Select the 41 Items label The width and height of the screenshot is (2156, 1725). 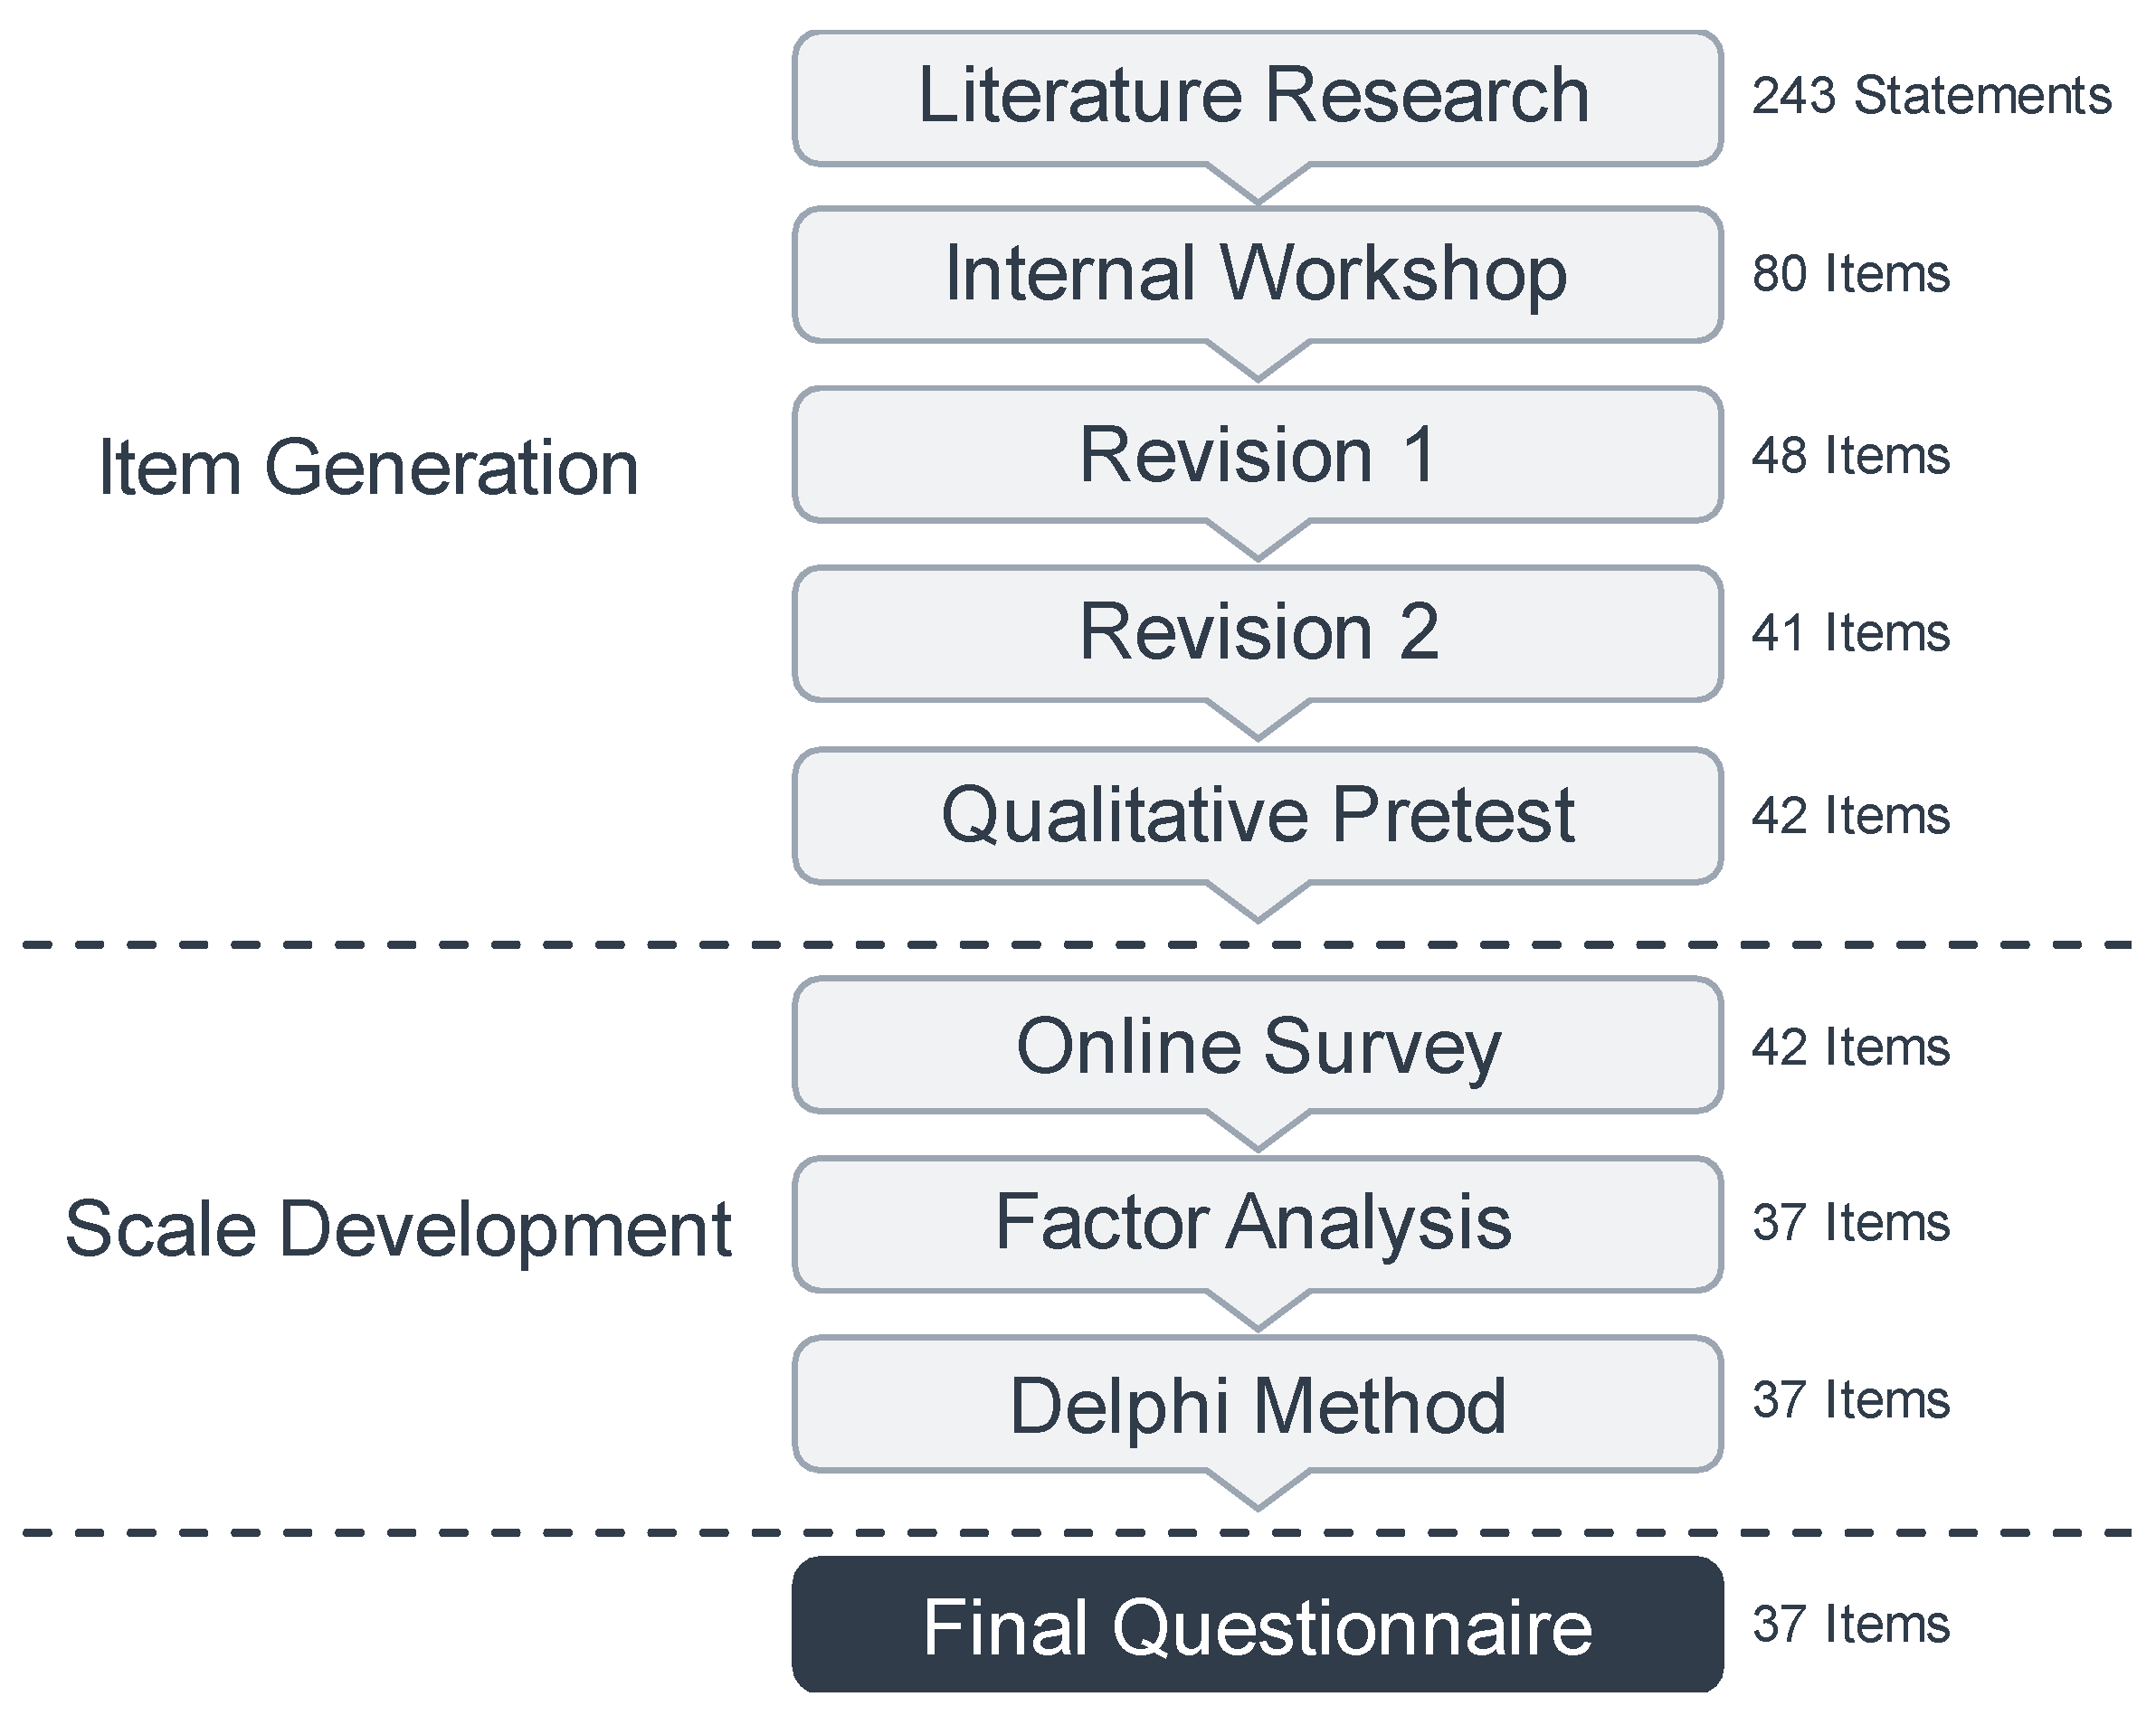(x=1850, y=633)
